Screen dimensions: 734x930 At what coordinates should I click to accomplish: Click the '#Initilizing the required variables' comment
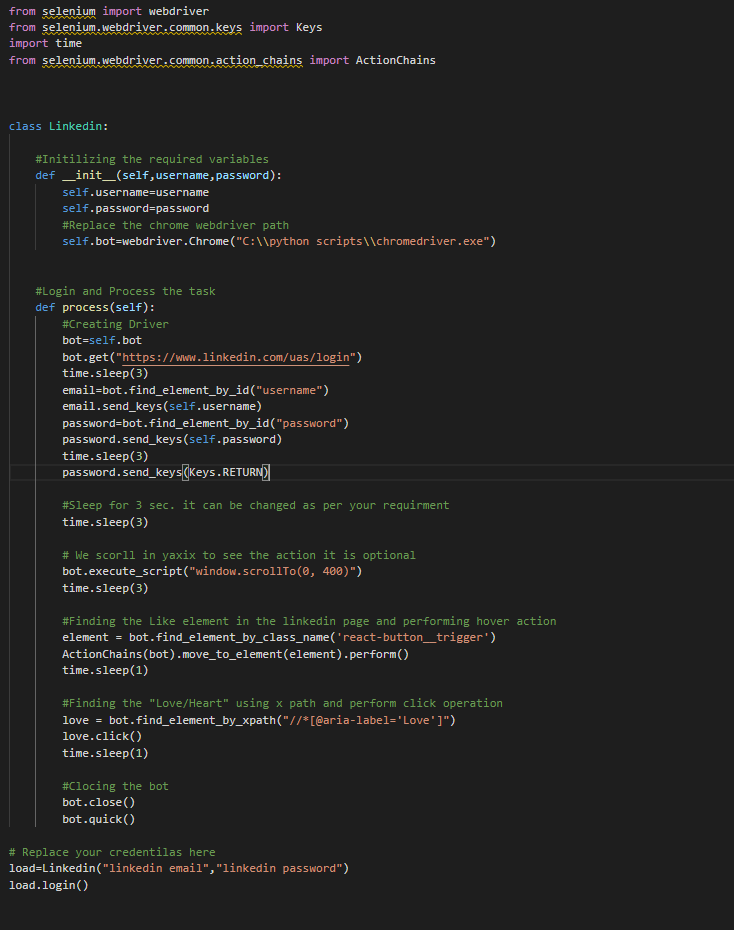(x=152, y=159)
